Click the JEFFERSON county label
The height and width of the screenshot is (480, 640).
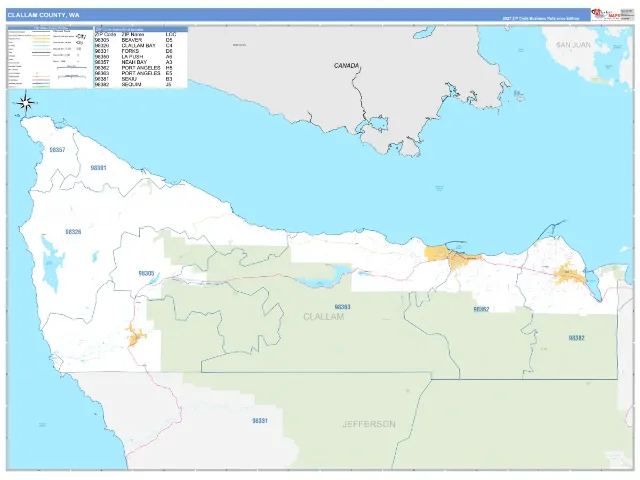click(x=369, y=424)
